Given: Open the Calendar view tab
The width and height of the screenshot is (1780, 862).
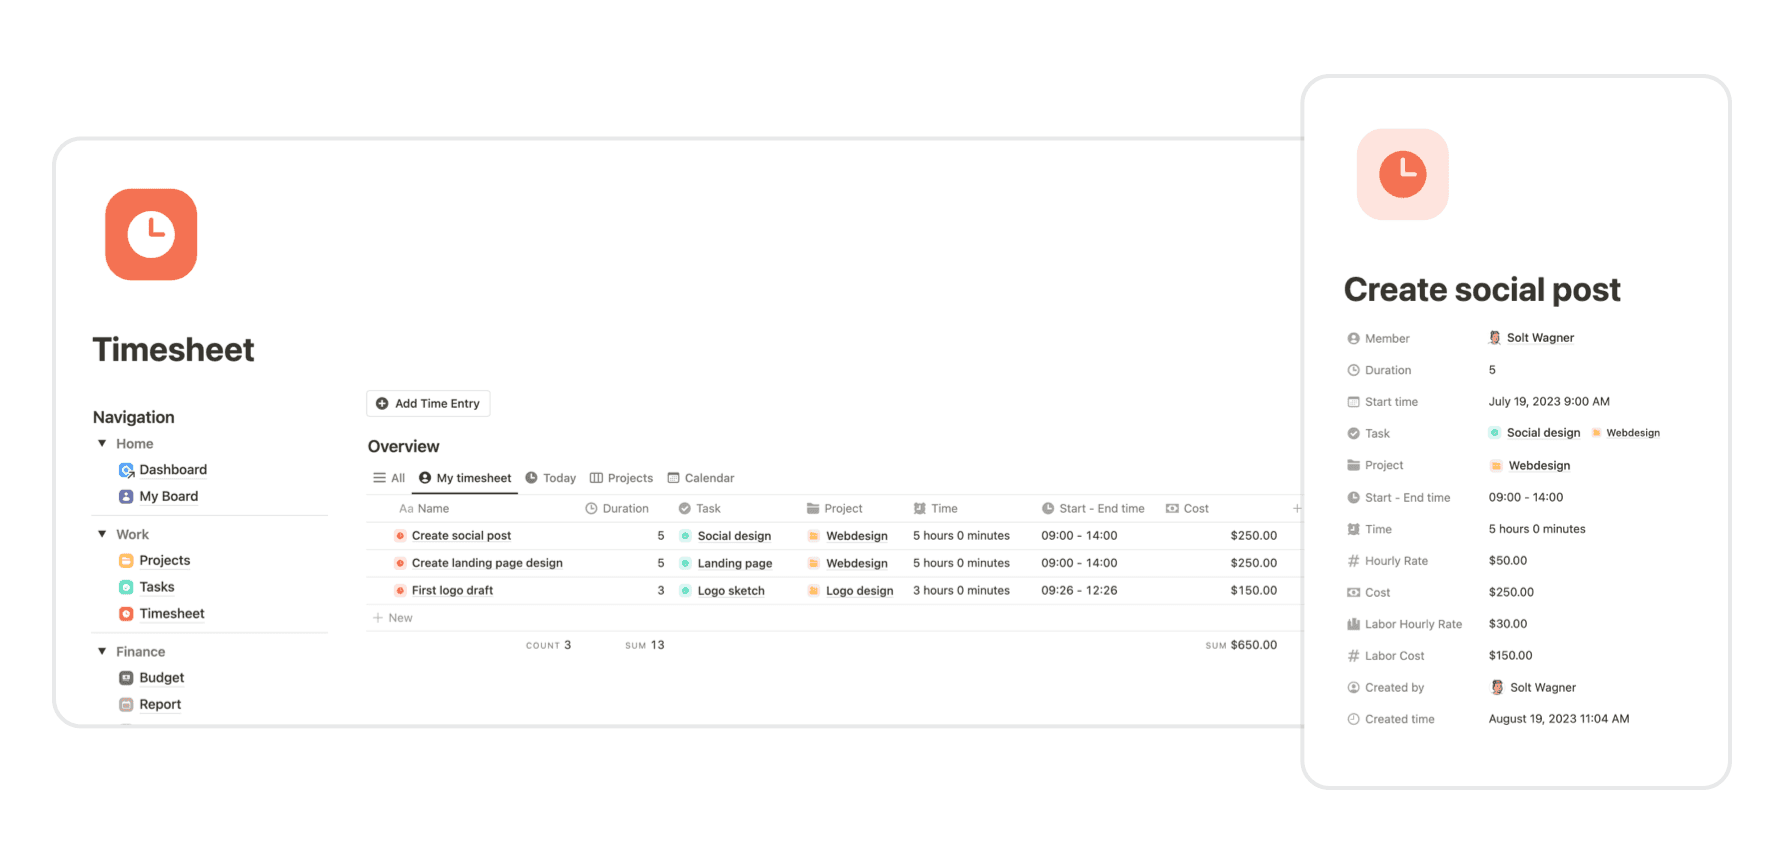Looking at the screenshot, I should pos(701,478).
